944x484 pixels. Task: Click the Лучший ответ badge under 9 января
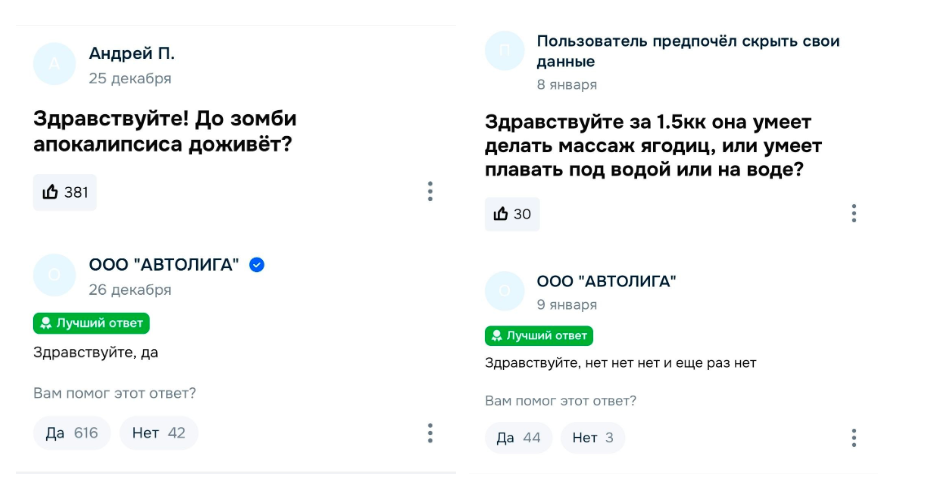click(539, 335)
